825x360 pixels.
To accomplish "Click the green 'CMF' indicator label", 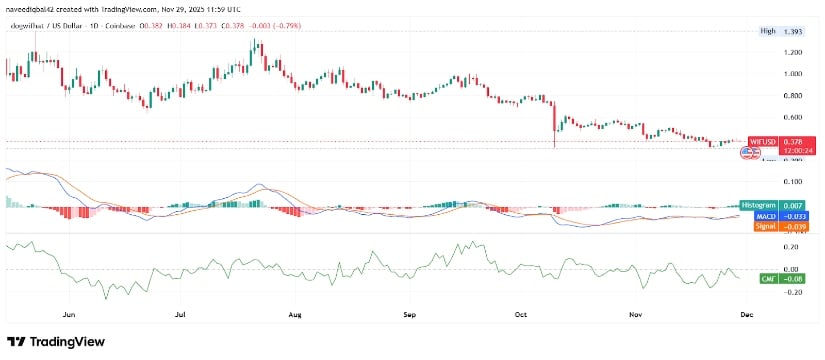I will (768, 279).
